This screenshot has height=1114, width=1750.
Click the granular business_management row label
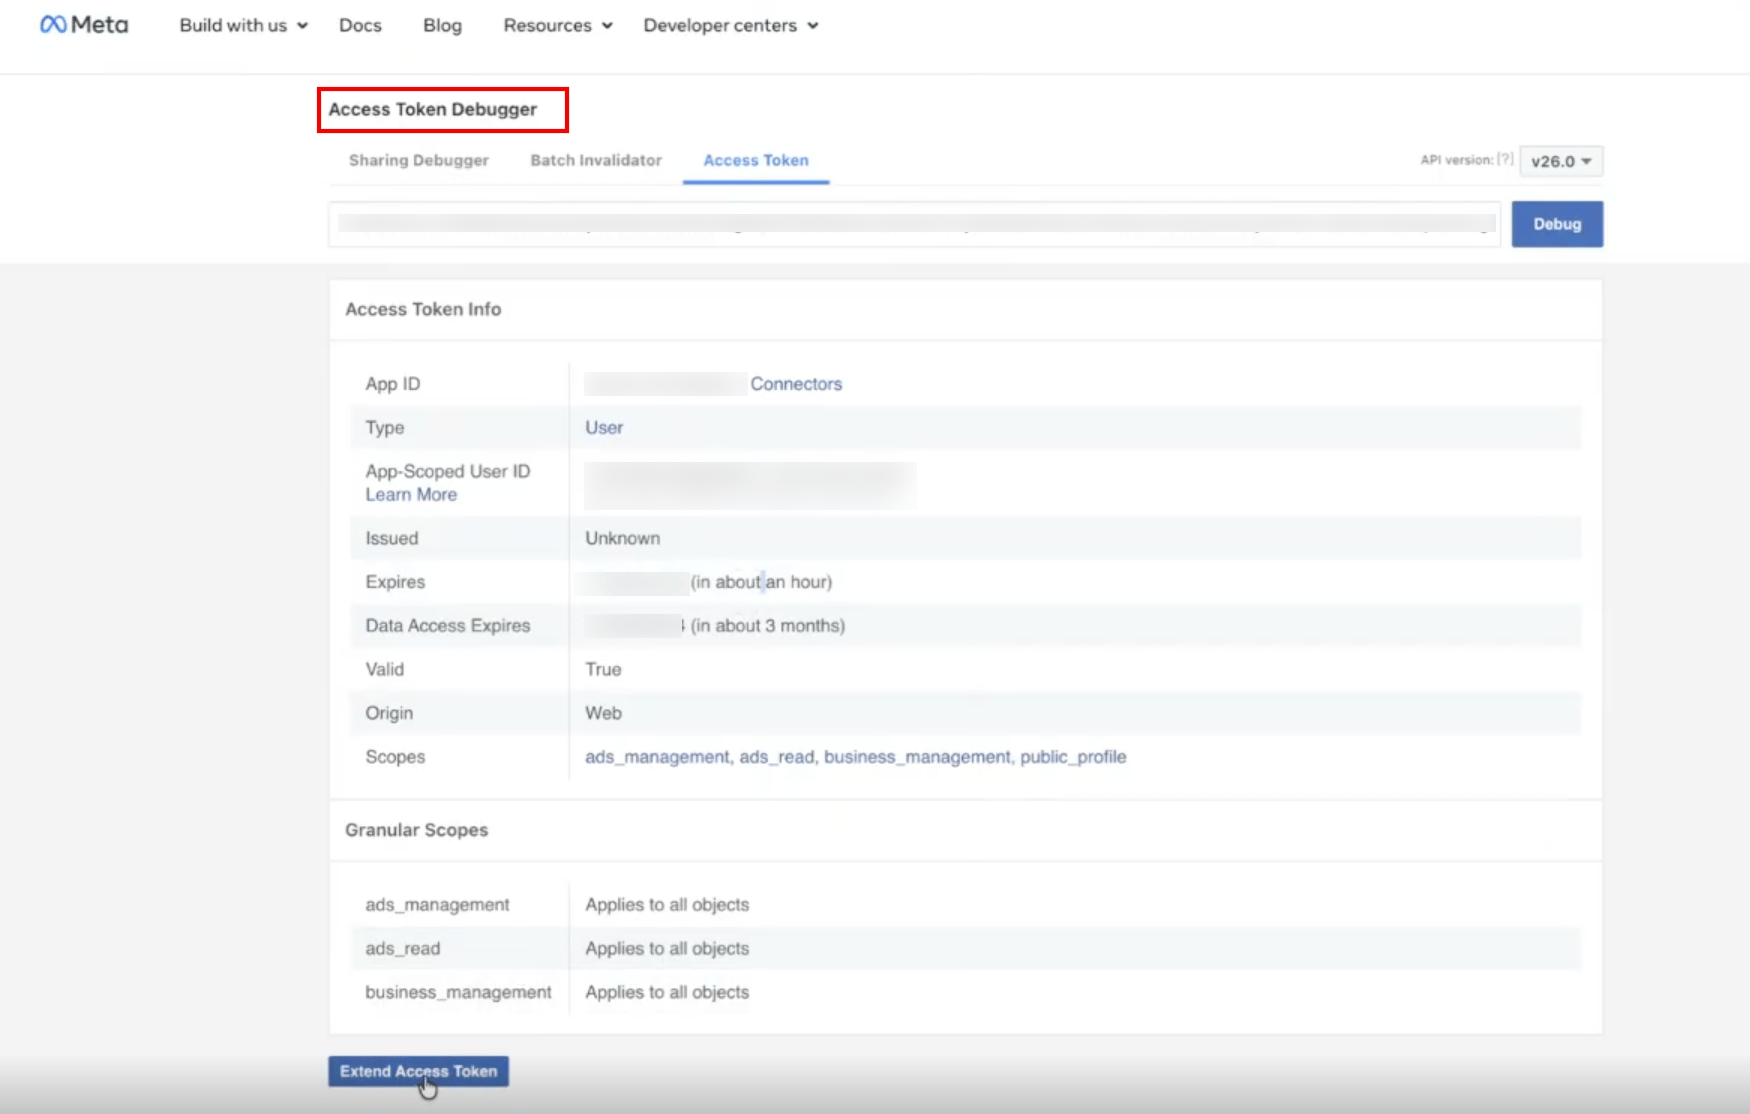[x=458, y=992]
